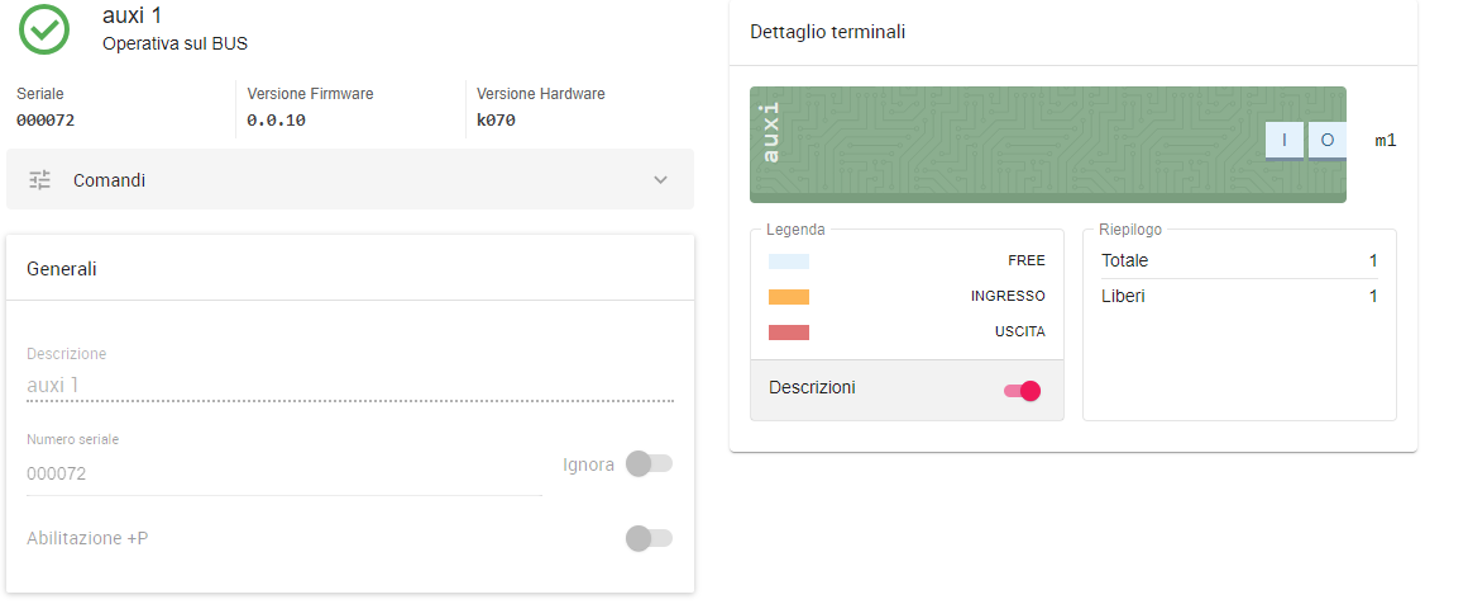Click the USCITA red legend swatch

pyautogui.click(x=789, y=332)
